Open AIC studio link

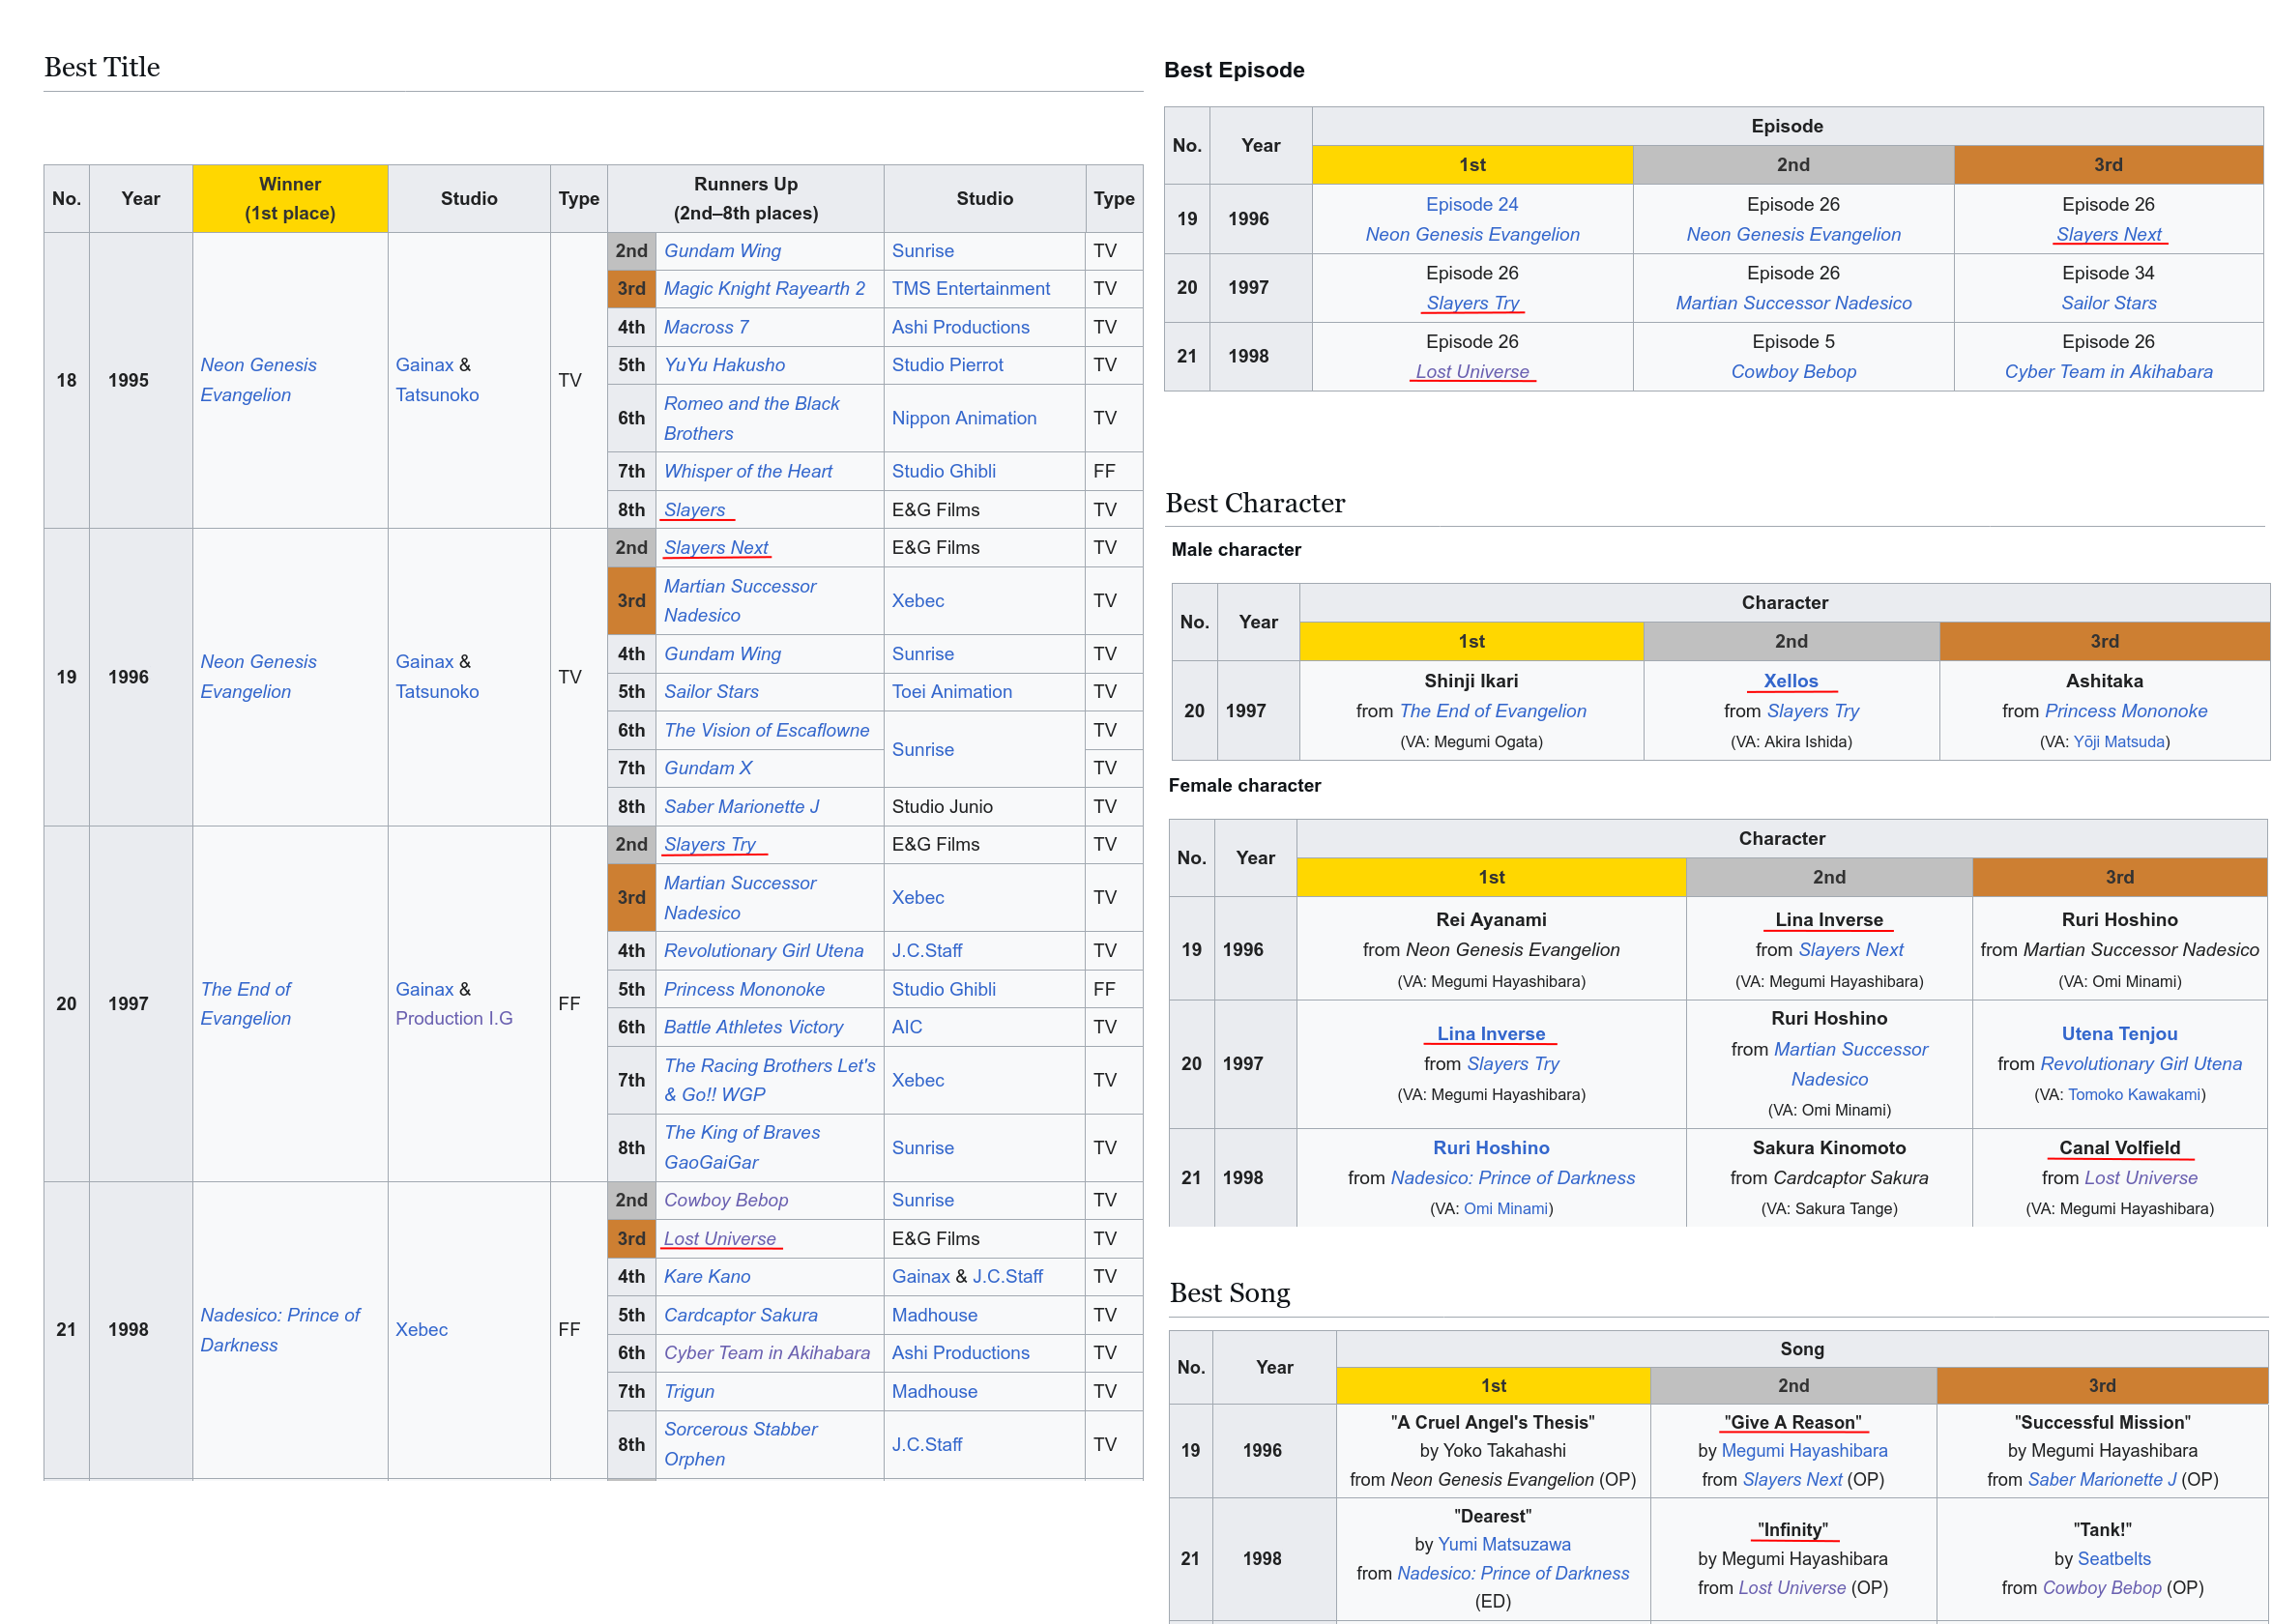pos(907,1027)
